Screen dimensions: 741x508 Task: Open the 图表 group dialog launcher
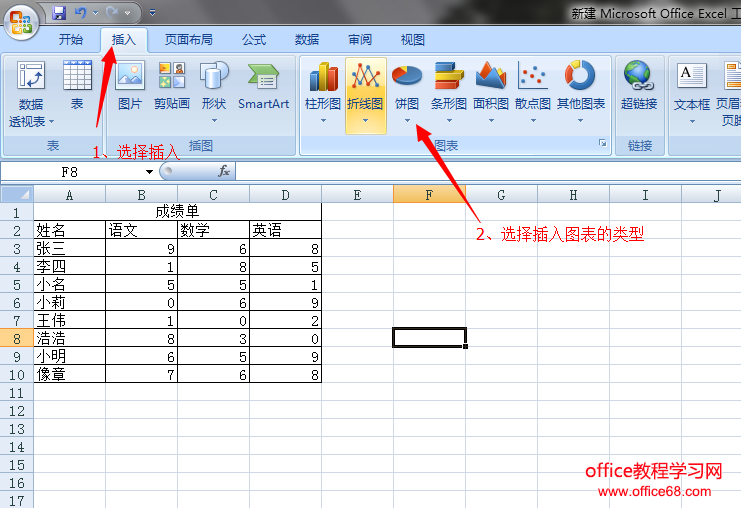pyautogui.click(x=602, y=143)
